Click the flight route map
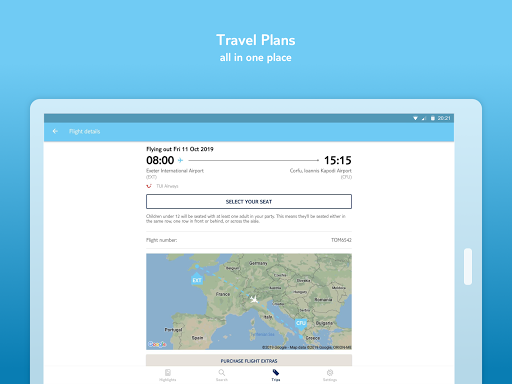This screenshot has height=384, width=512. 249,302
